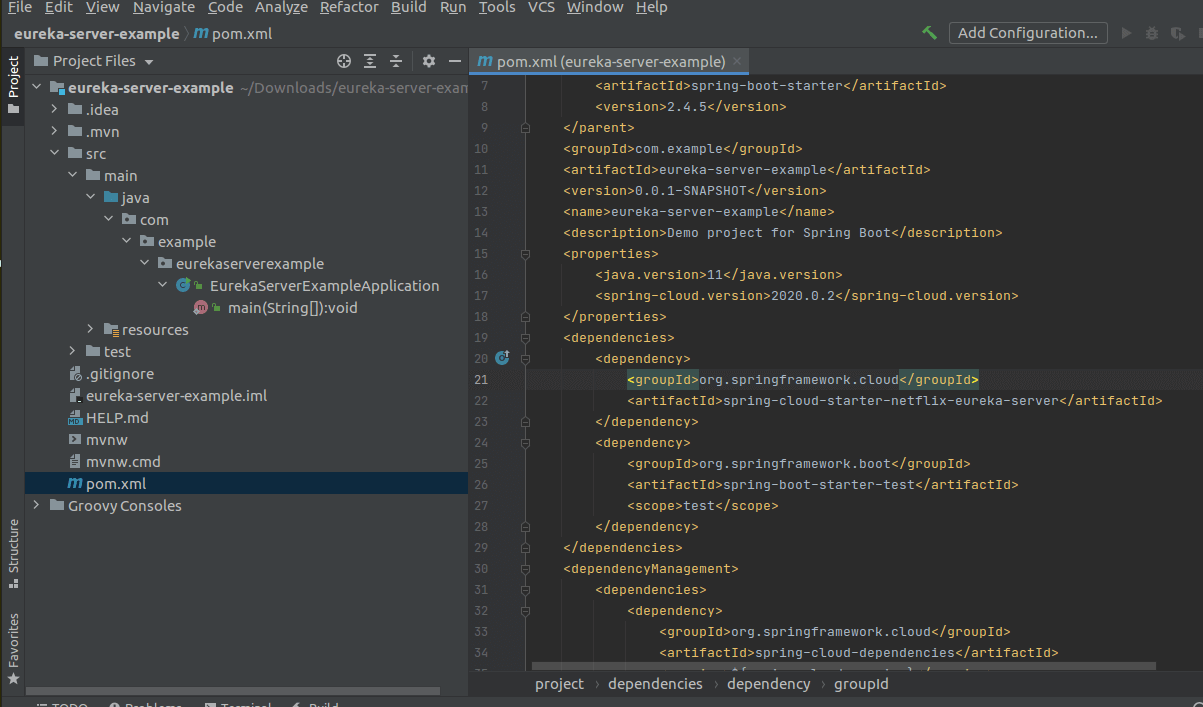The height and width of the screenshot is (707, 1203).
Task: Click the green Build Project hammer icon
Action: coord(929,33)
